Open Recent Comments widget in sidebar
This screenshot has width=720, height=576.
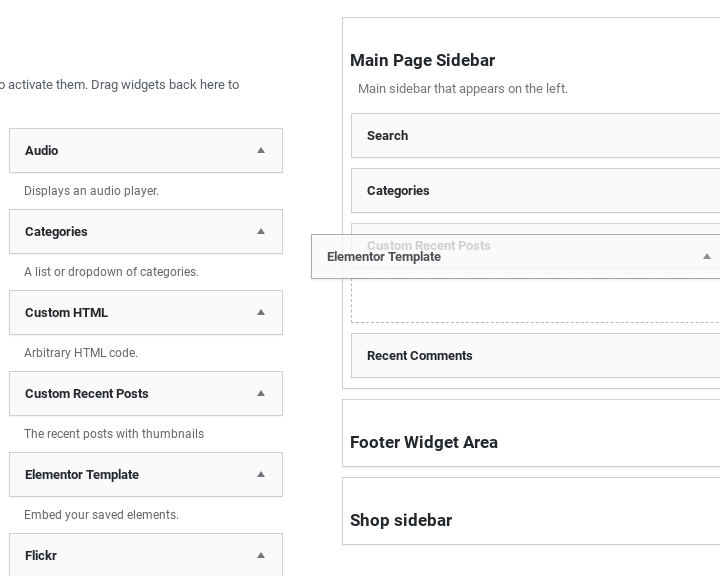point(420,356)
